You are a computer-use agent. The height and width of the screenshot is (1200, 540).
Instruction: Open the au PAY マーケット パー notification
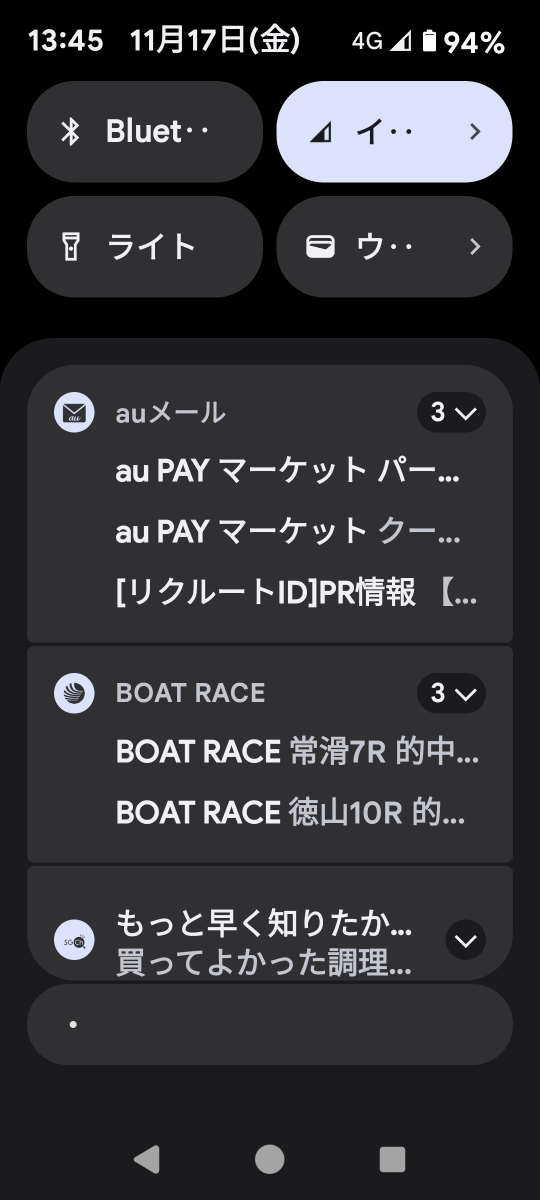(288, 473)
